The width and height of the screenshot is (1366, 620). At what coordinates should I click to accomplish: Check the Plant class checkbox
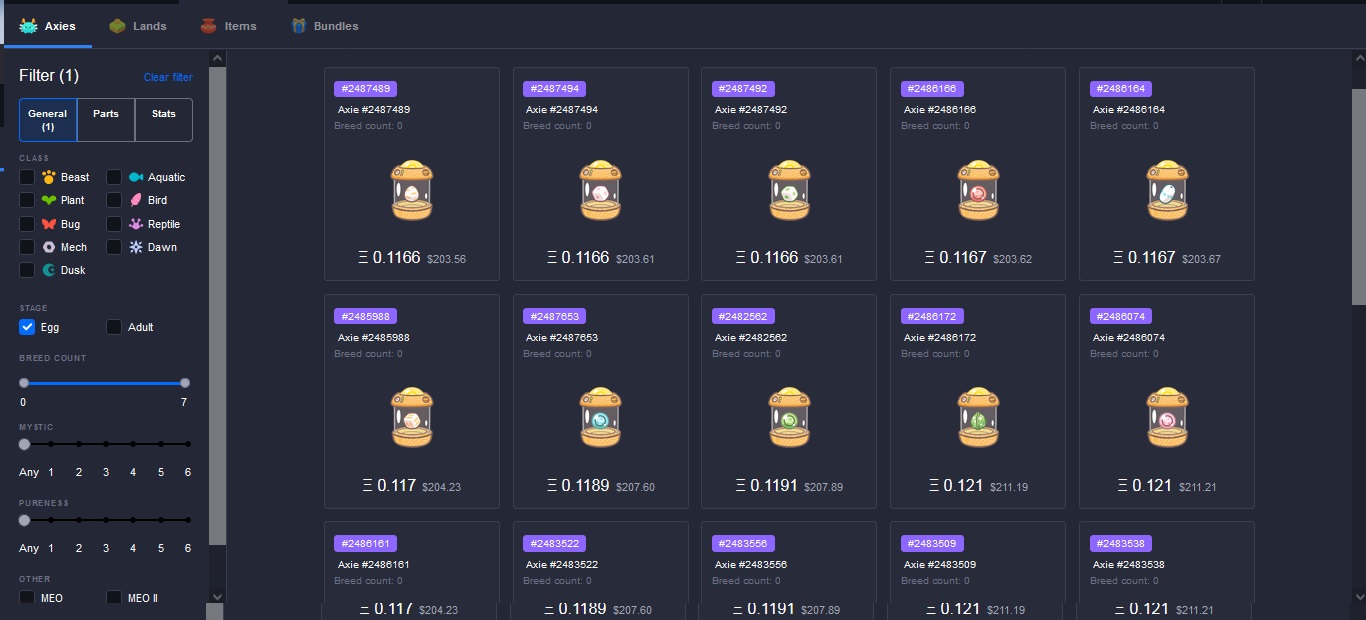point(27,200)
